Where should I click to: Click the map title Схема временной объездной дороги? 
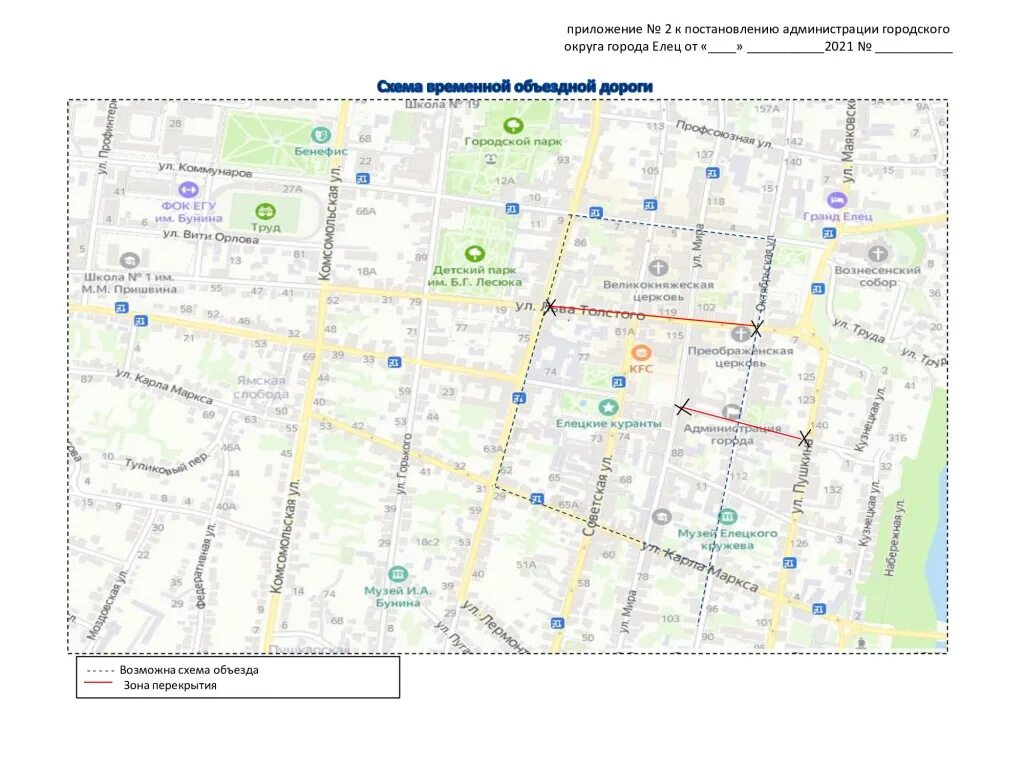515,86
